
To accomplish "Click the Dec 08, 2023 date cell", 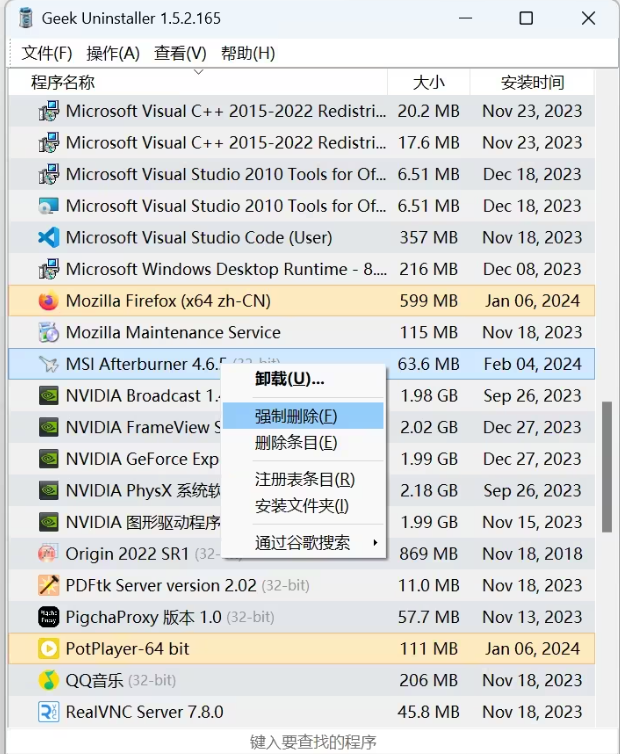I will tap(532, 269).
